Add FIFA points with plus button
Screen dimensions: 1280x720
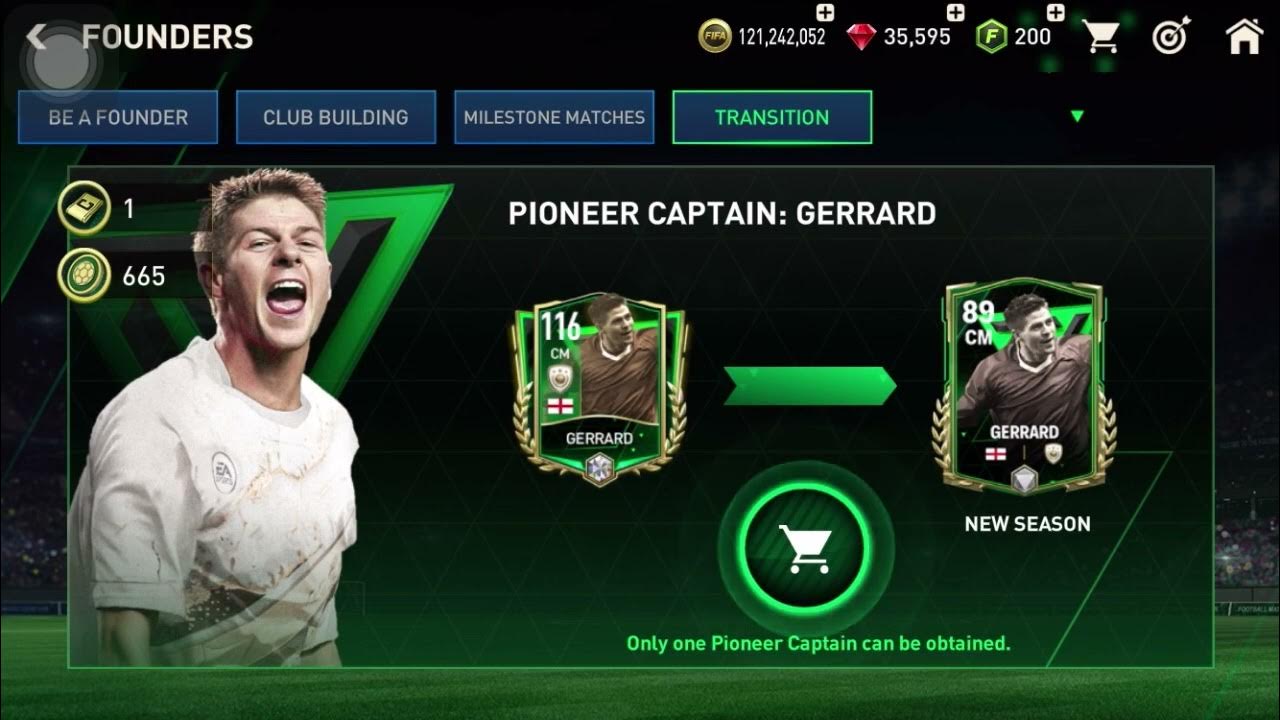pyautogui.click(x=1055, y=13)
